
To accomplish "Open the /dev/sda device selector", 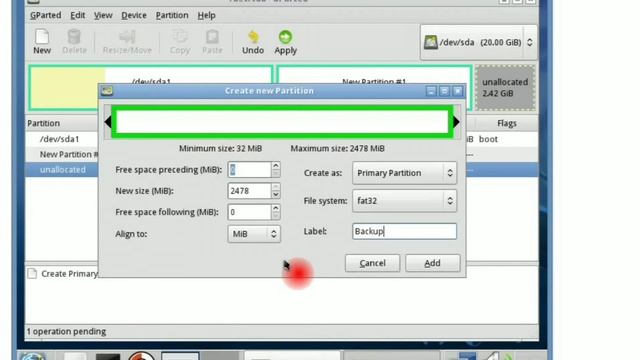I will coord(479,42).
